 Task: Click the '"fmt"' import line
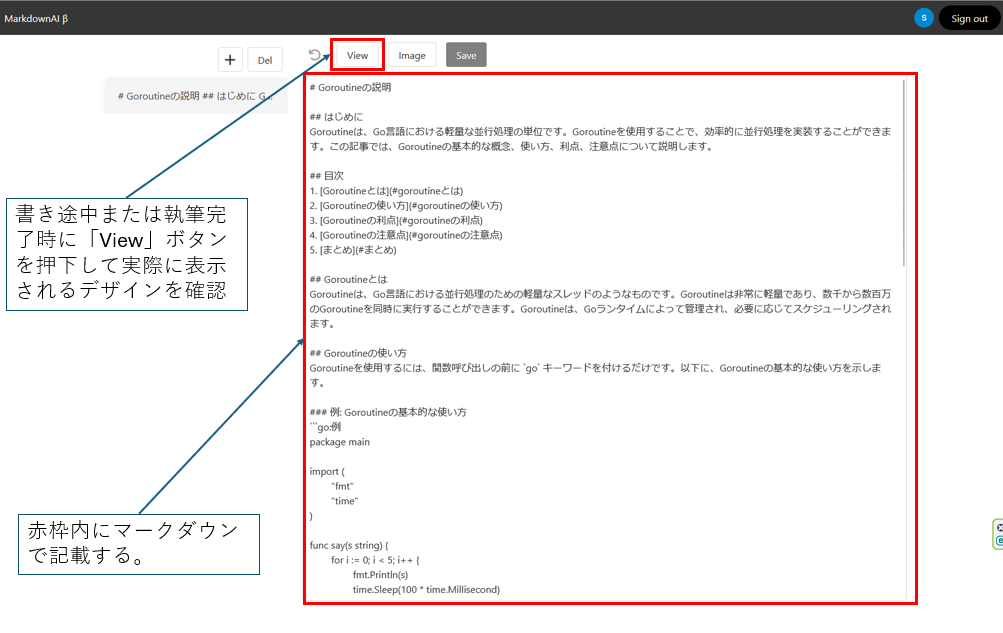pyautogui.click(x=342, y=486)
